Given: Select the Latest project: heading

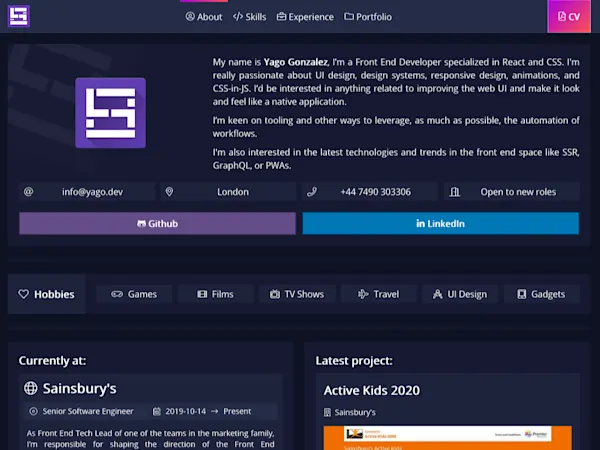Looking at the screenshot, I should [x=354, y=360].
